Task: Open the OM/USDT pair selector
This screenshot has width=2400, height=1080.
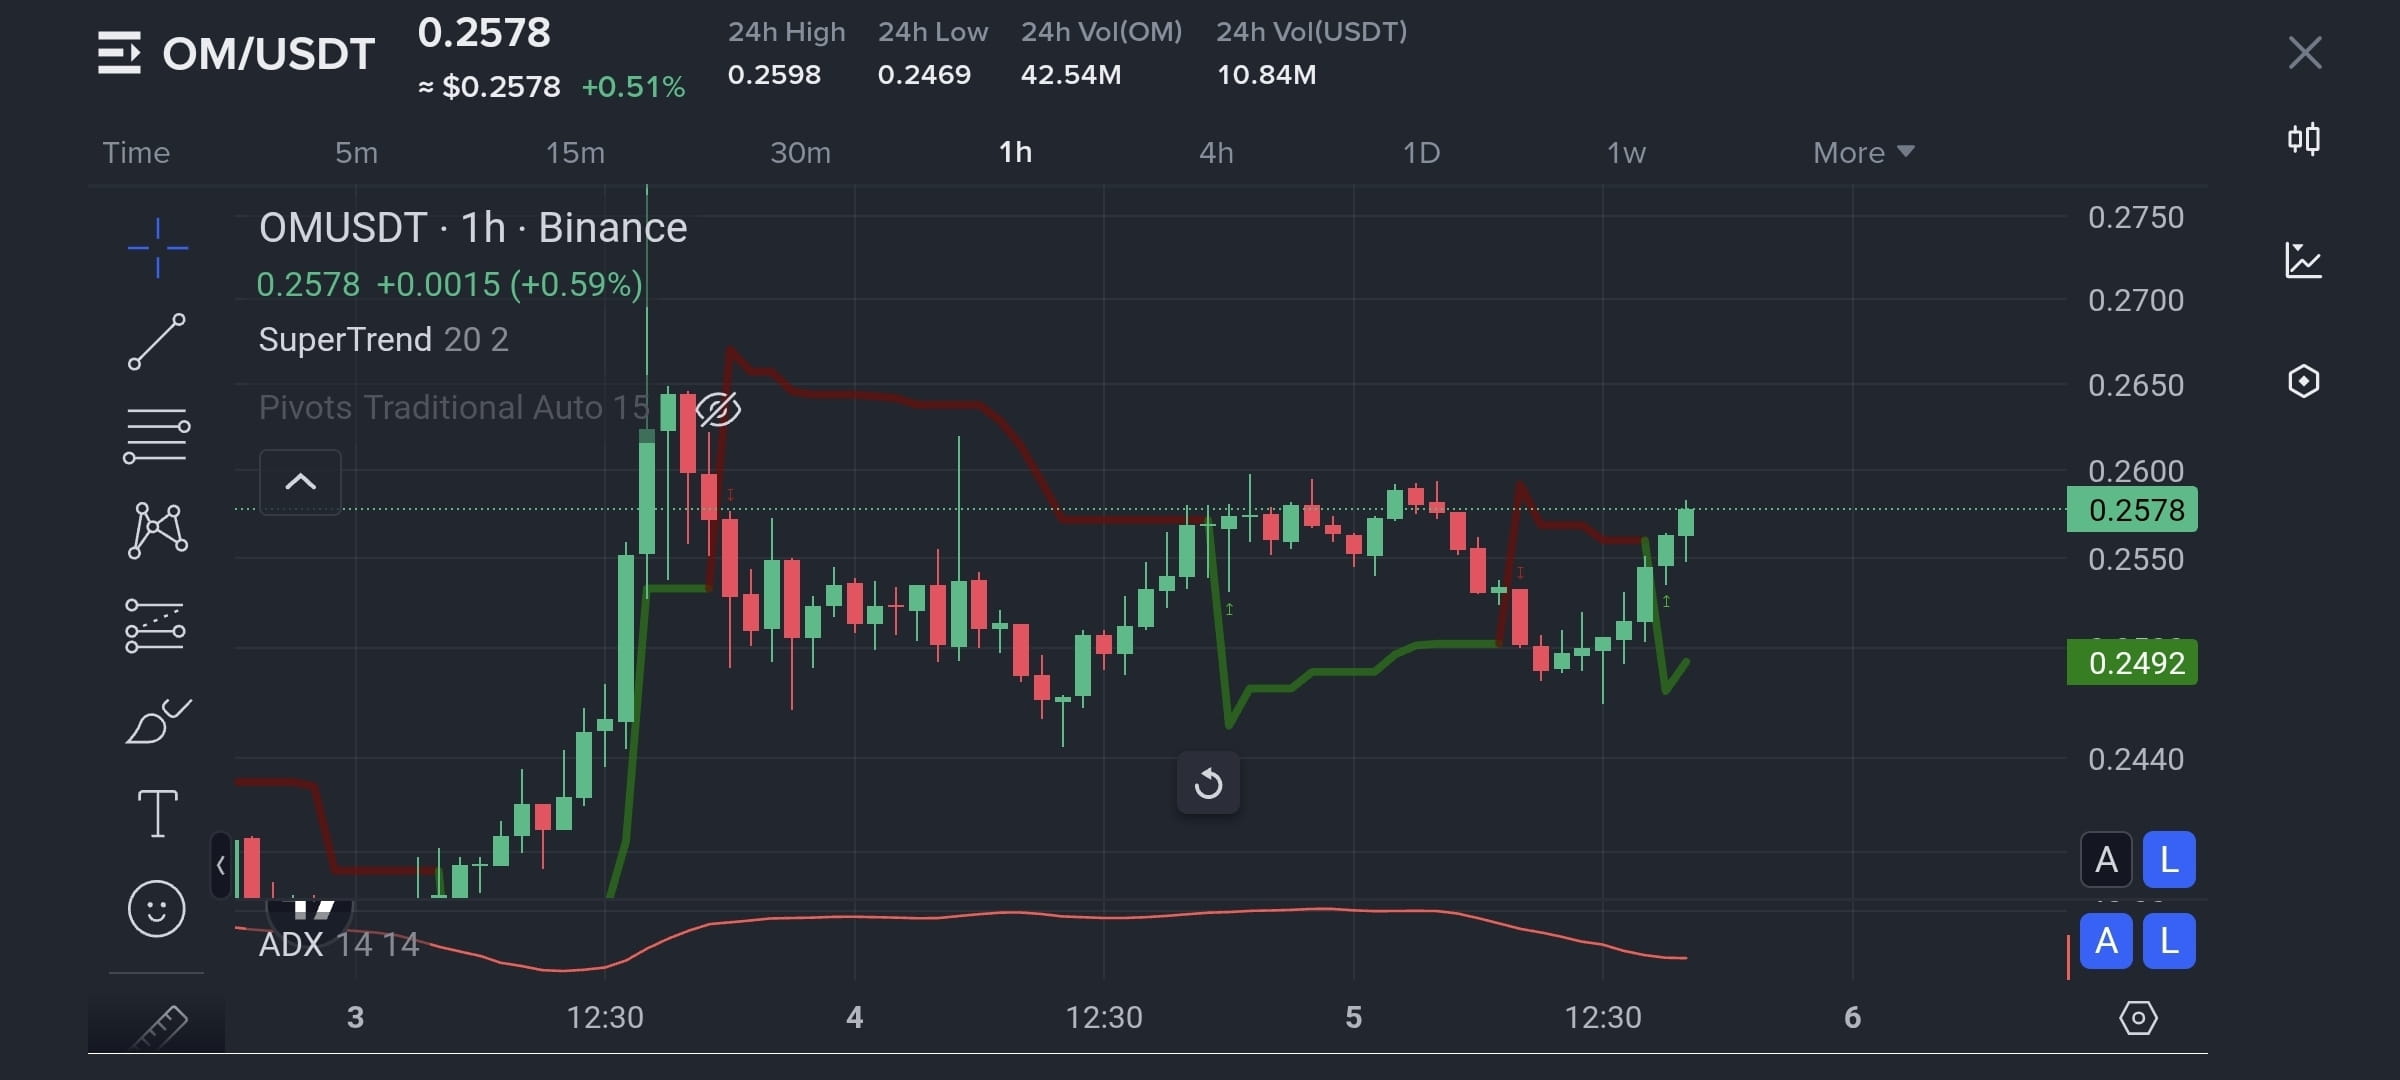Action: point(268,54)
